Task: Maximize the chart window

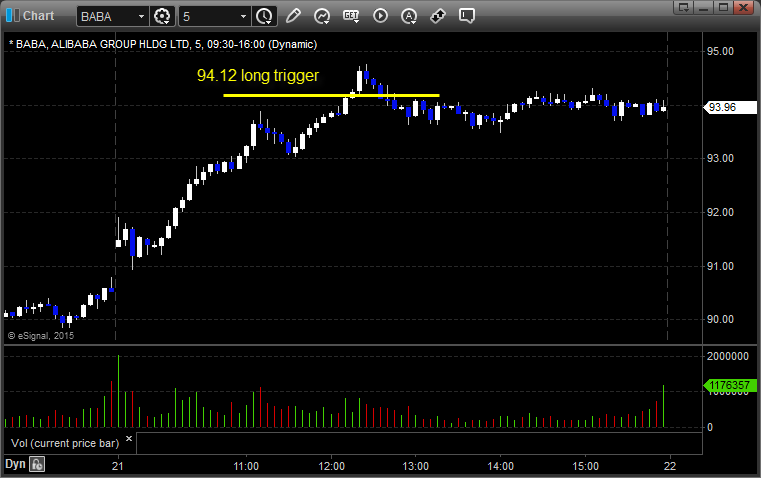Action: (724, 7)
